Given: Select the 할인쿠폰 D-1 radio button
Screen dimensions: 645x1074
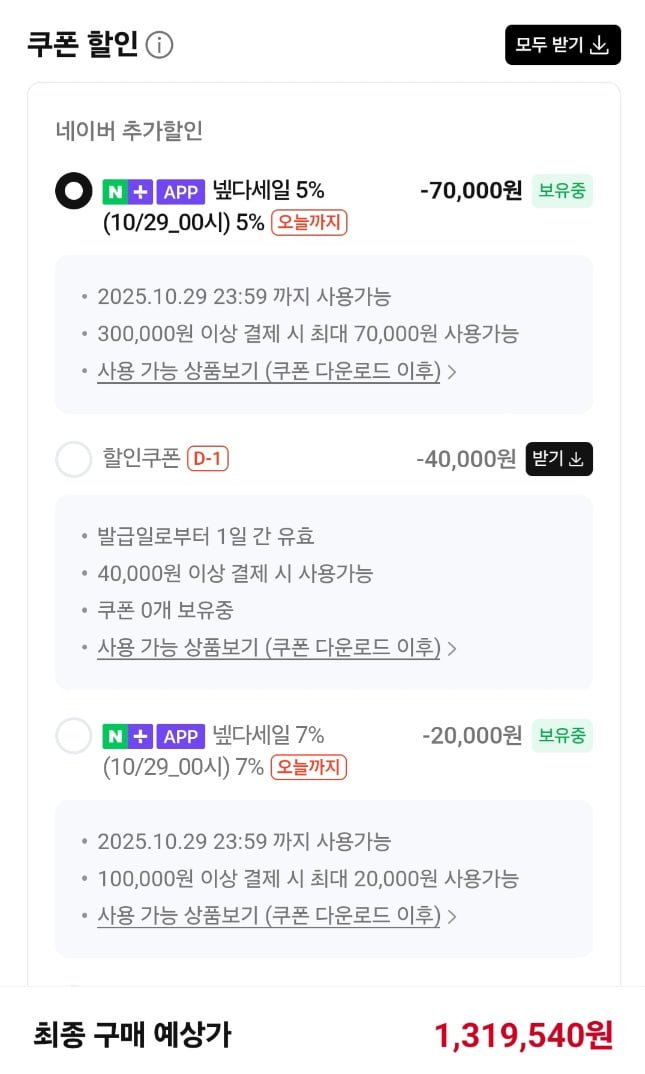Looking at the screenshot, I should click(73, 459).
